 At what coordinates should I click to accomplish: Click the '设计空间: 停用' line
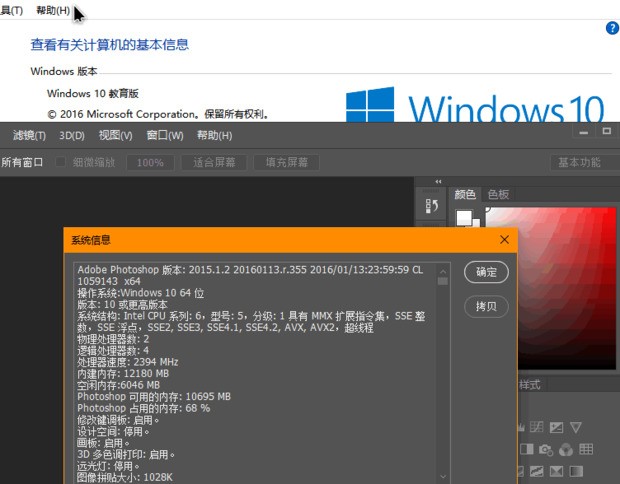click(113, 431)
